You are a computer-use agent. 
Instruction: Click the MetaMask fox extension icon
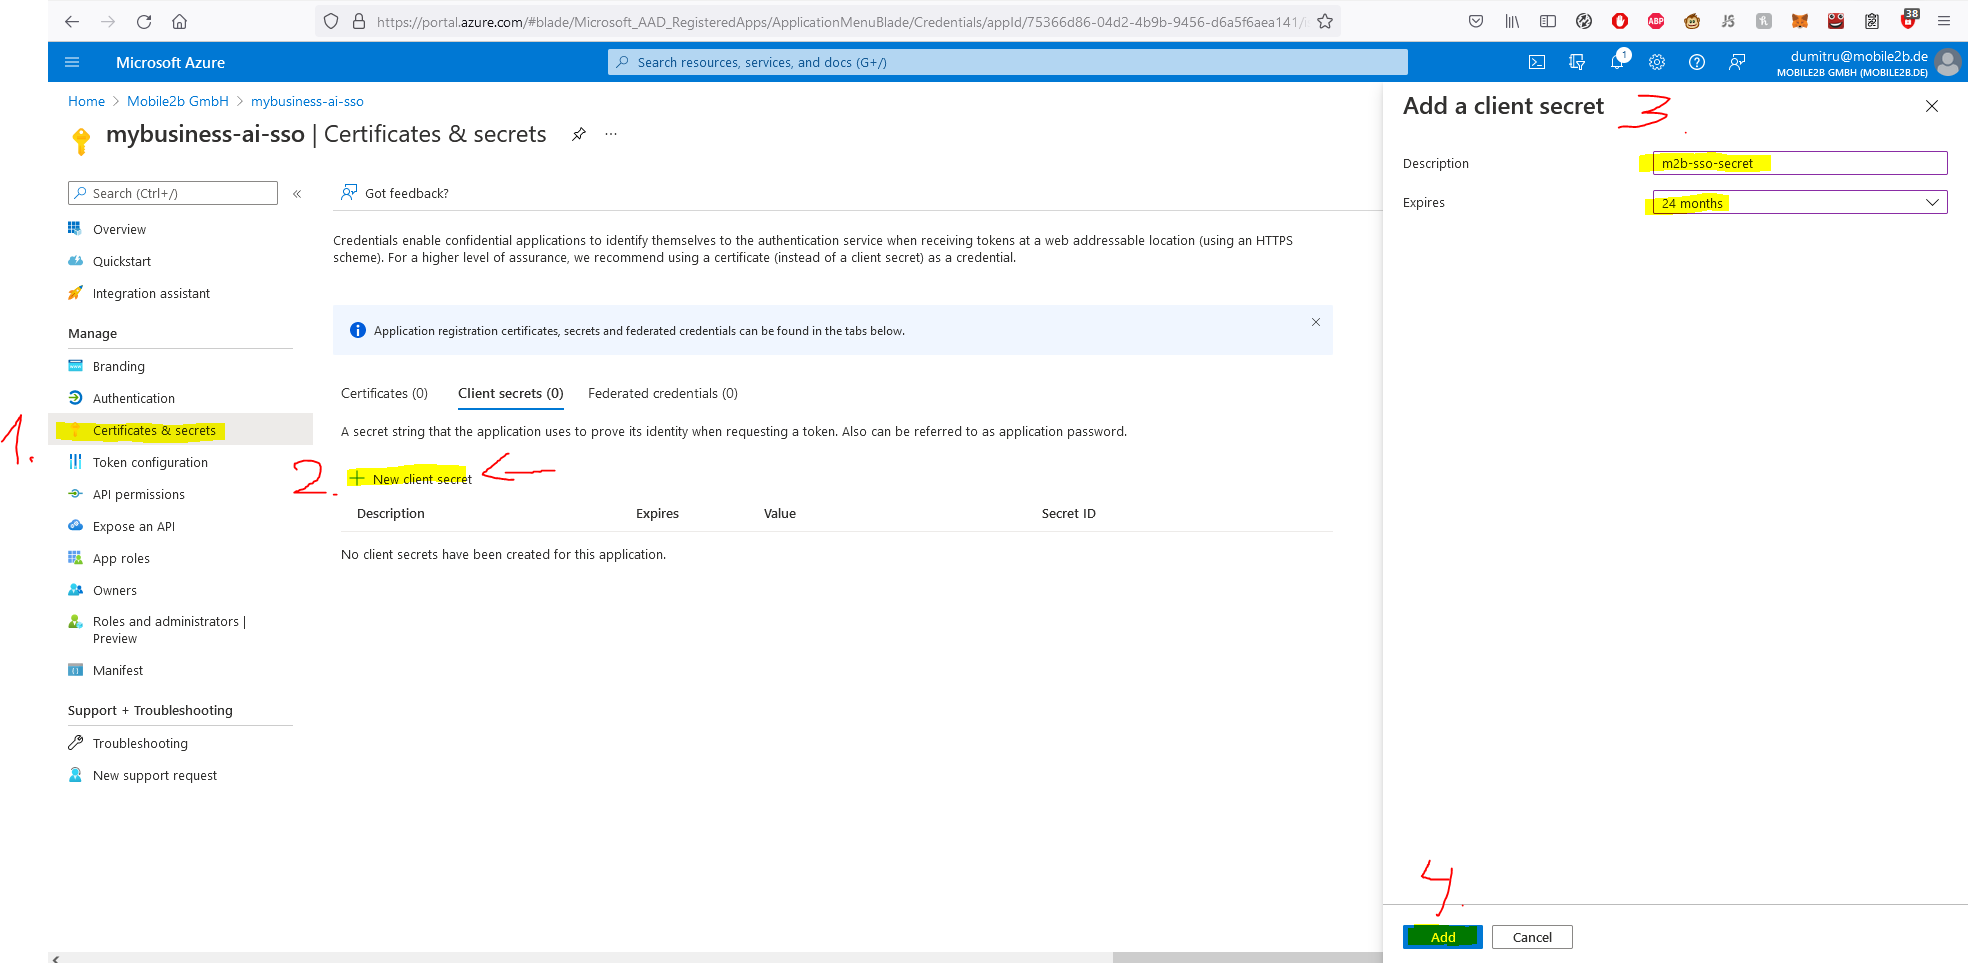[x=1800, y=20]
